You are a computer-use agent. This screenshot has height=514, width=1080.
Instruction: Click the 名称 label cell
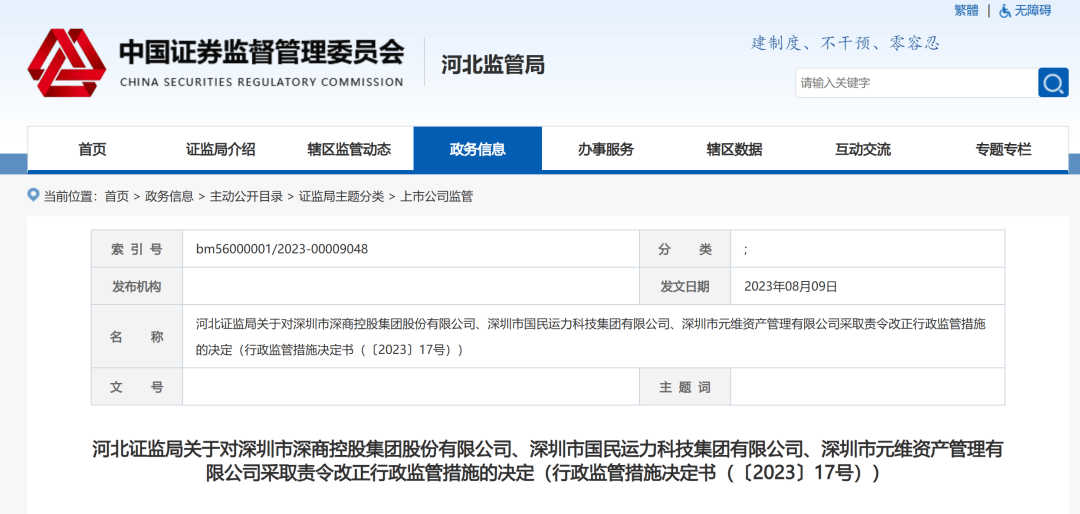[137, 337]
